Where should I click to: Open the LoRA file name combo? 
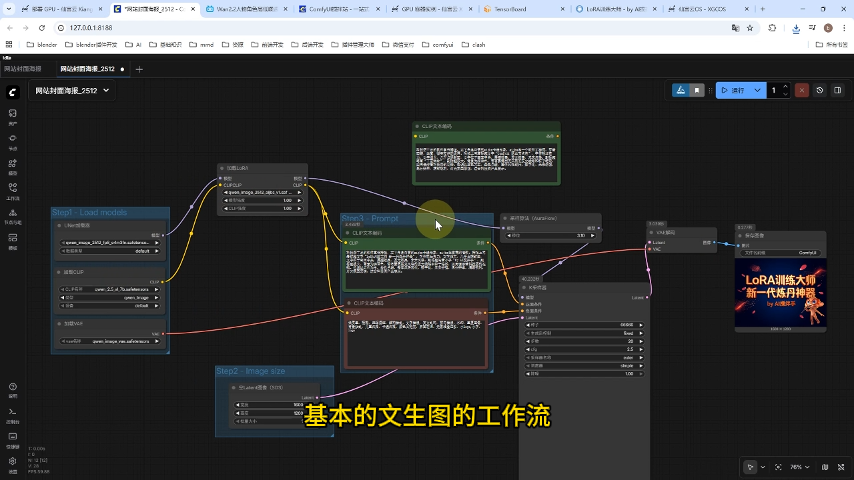(x=263, y=192)
